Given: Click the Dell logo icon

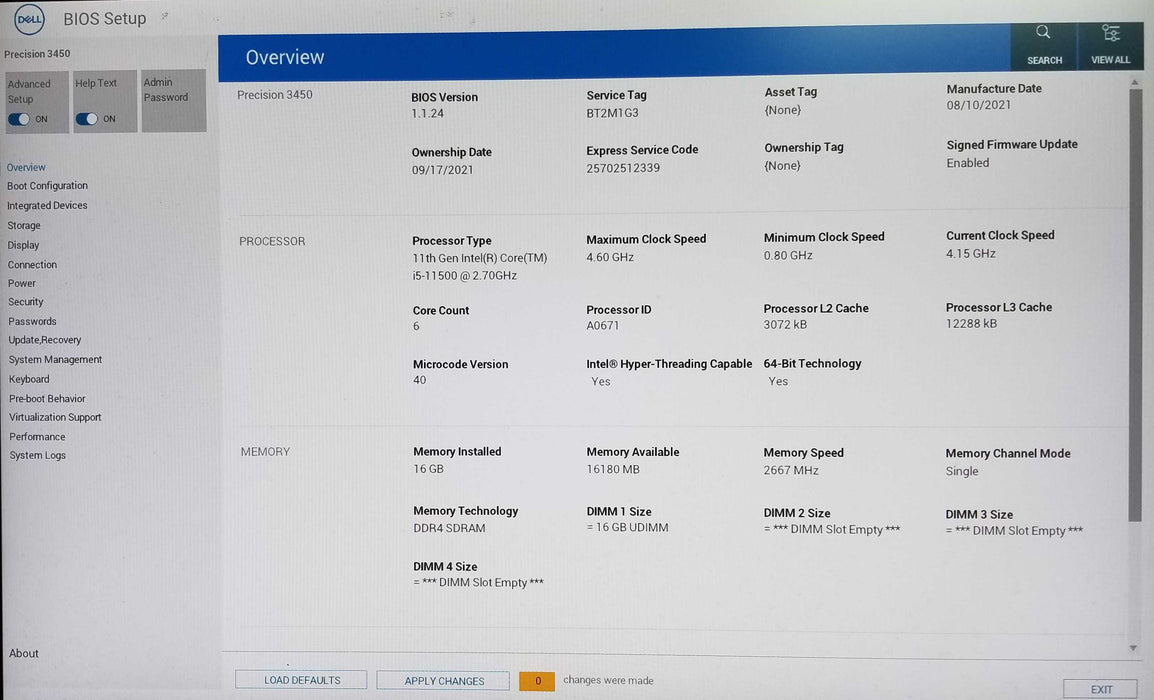Looking at the screenshot, I should (28, 18).
